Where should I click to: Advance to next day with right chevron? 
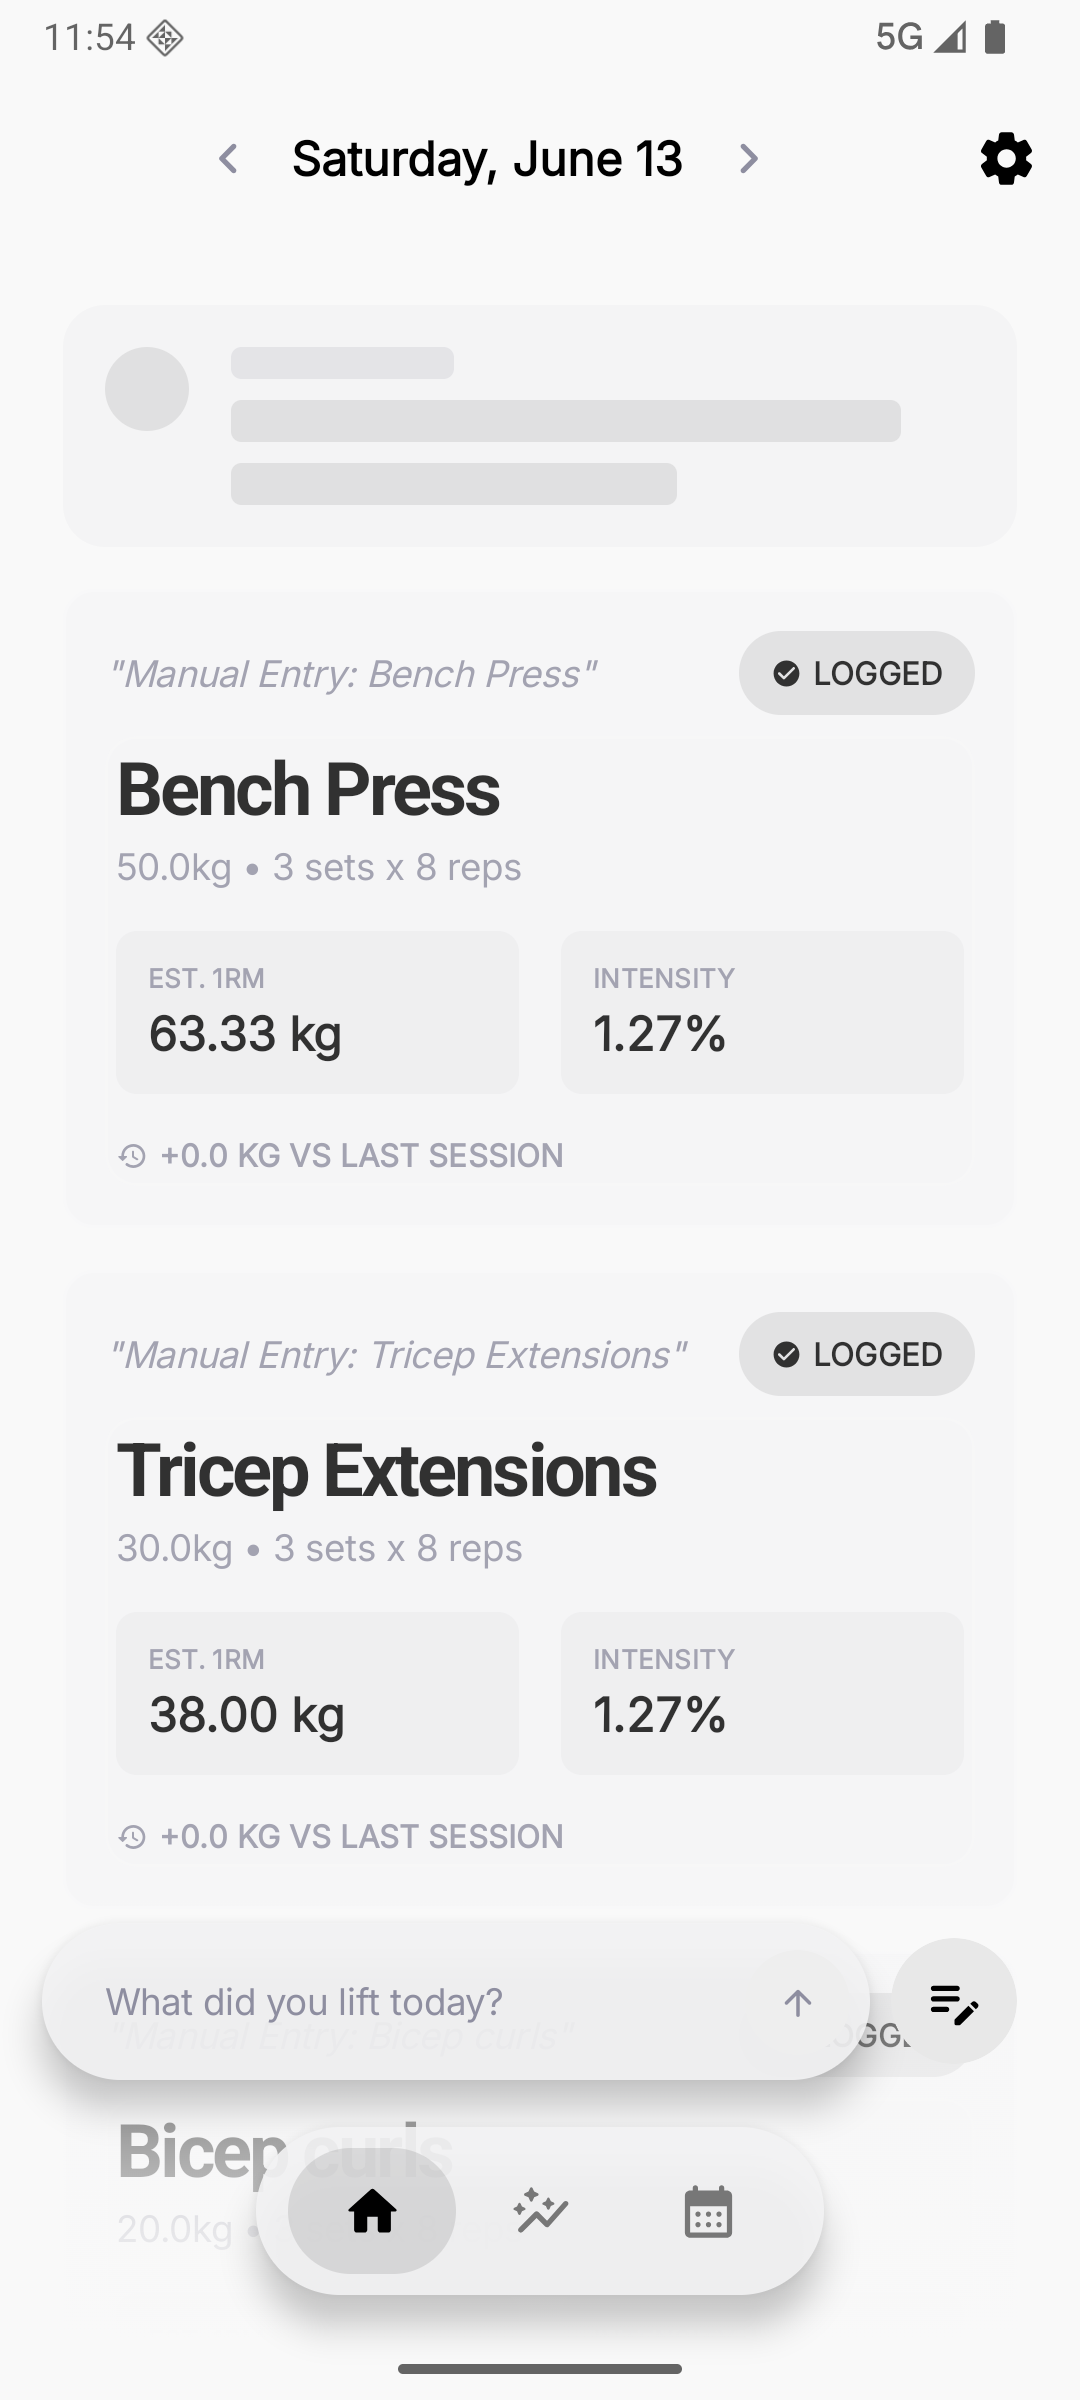(748, 158)
